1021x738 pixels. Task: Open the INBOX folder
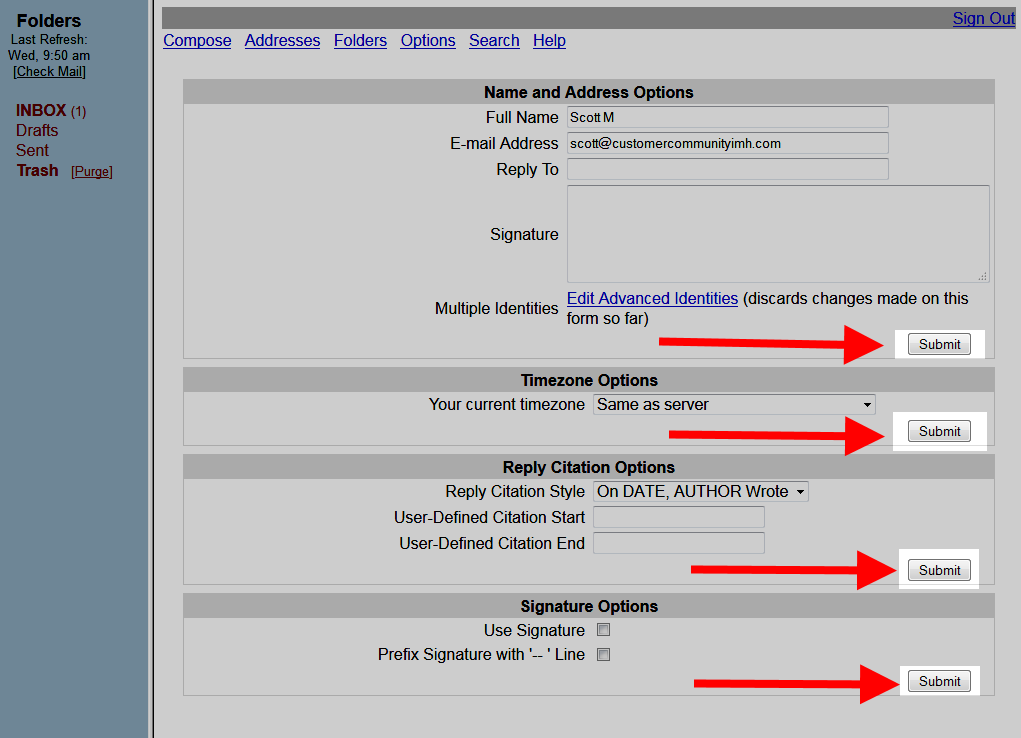pos(41,110)
